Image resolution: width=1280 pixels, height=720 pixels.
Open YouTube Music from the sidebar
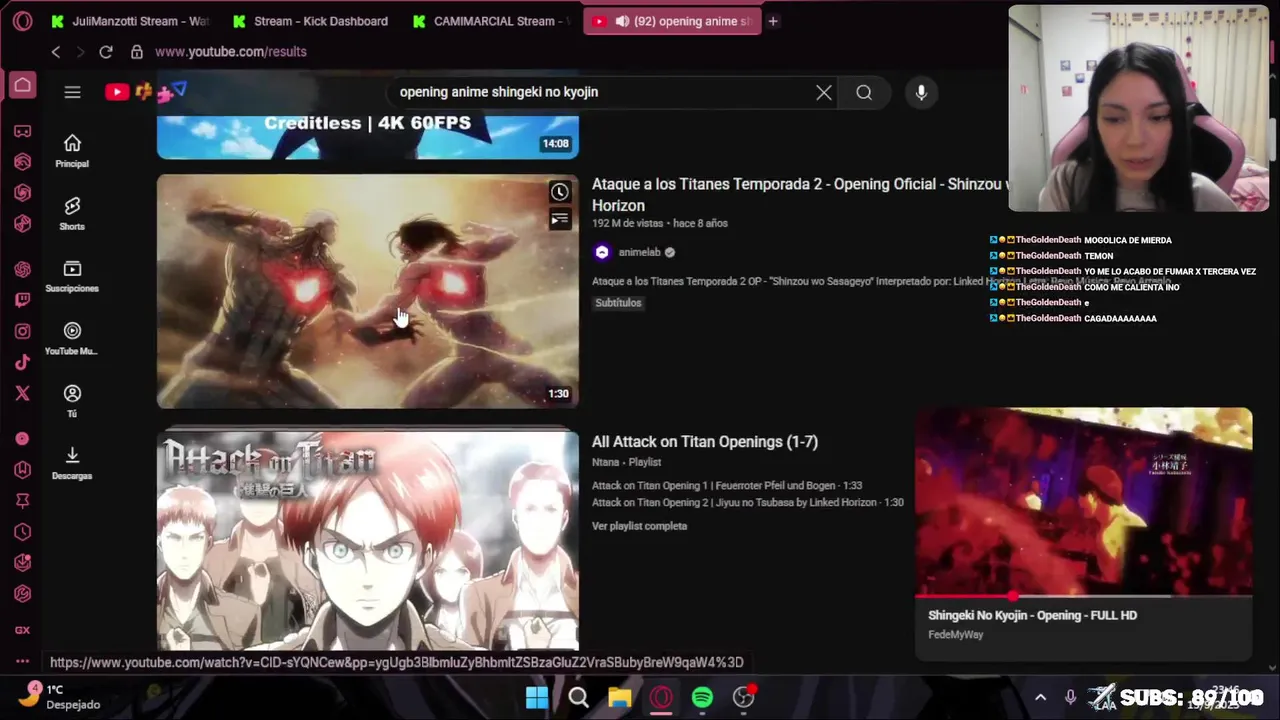coord(72,338)
